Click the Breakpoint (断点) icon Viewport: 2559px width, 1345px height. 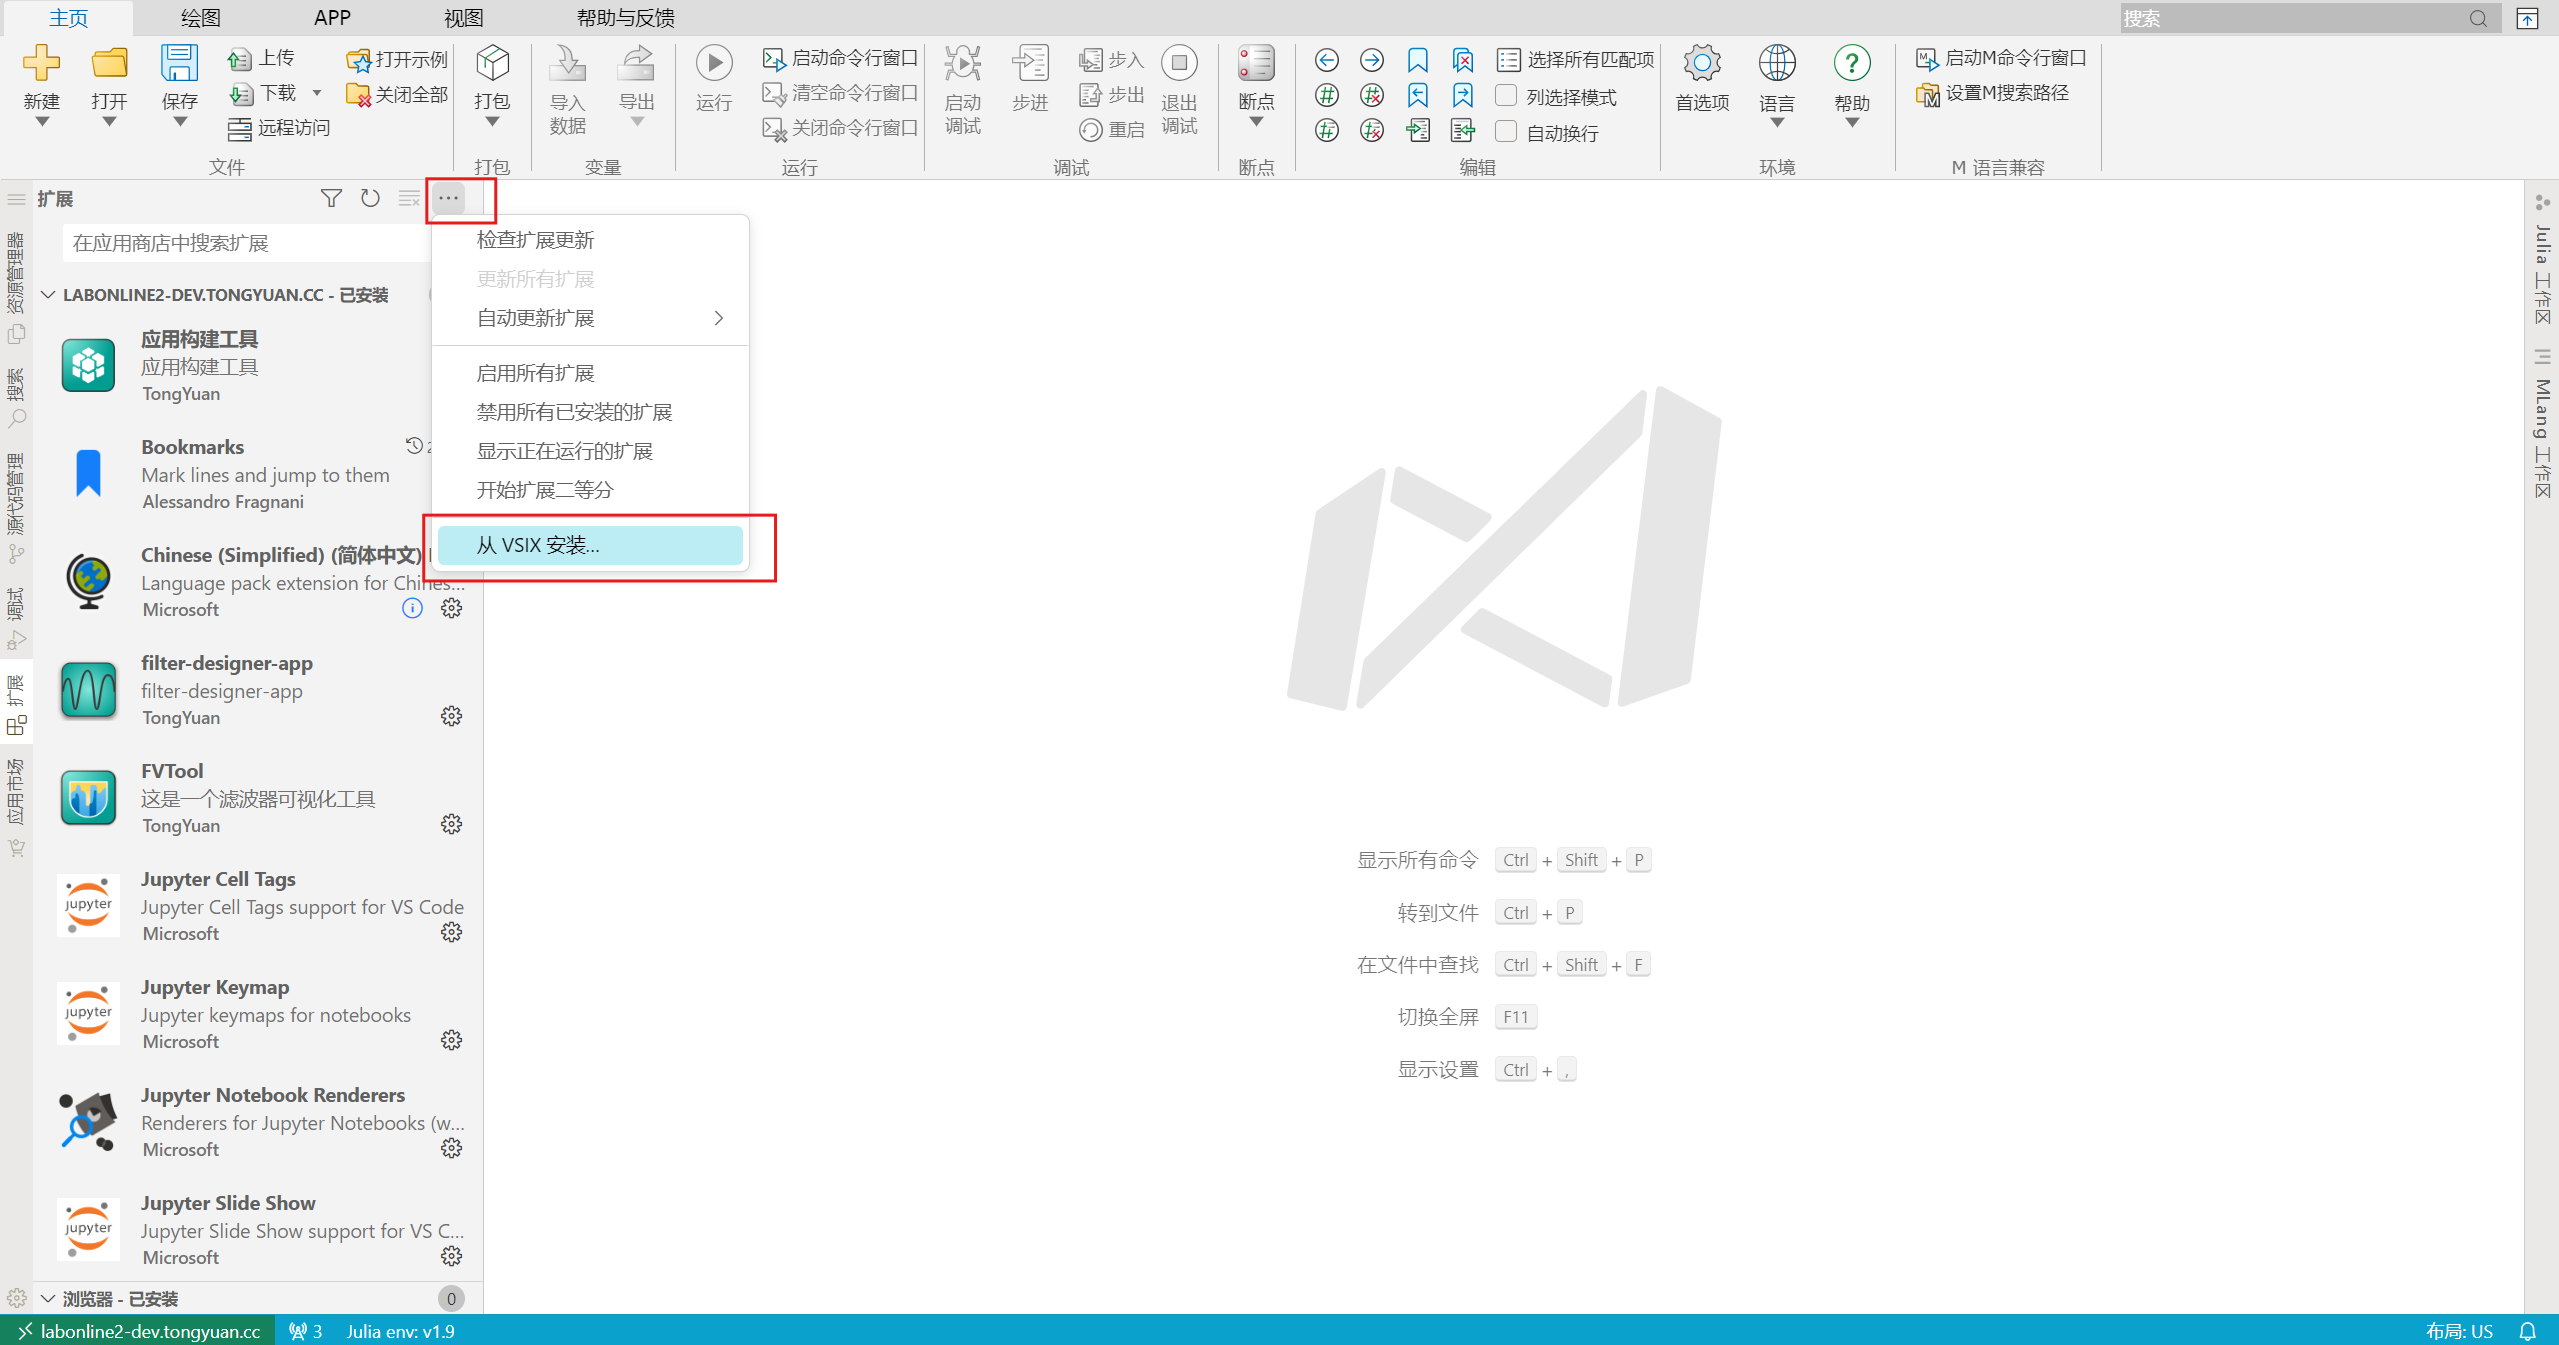tap(1255, 64)
